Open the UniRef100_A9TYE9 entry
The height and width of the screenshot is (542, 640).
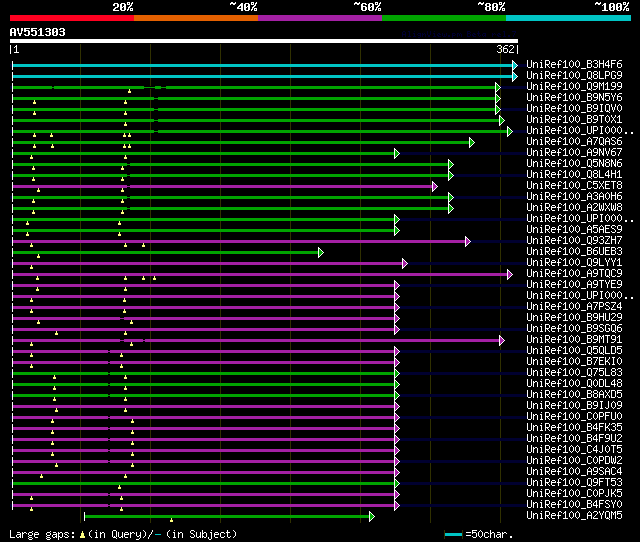(x=574, y=285)
